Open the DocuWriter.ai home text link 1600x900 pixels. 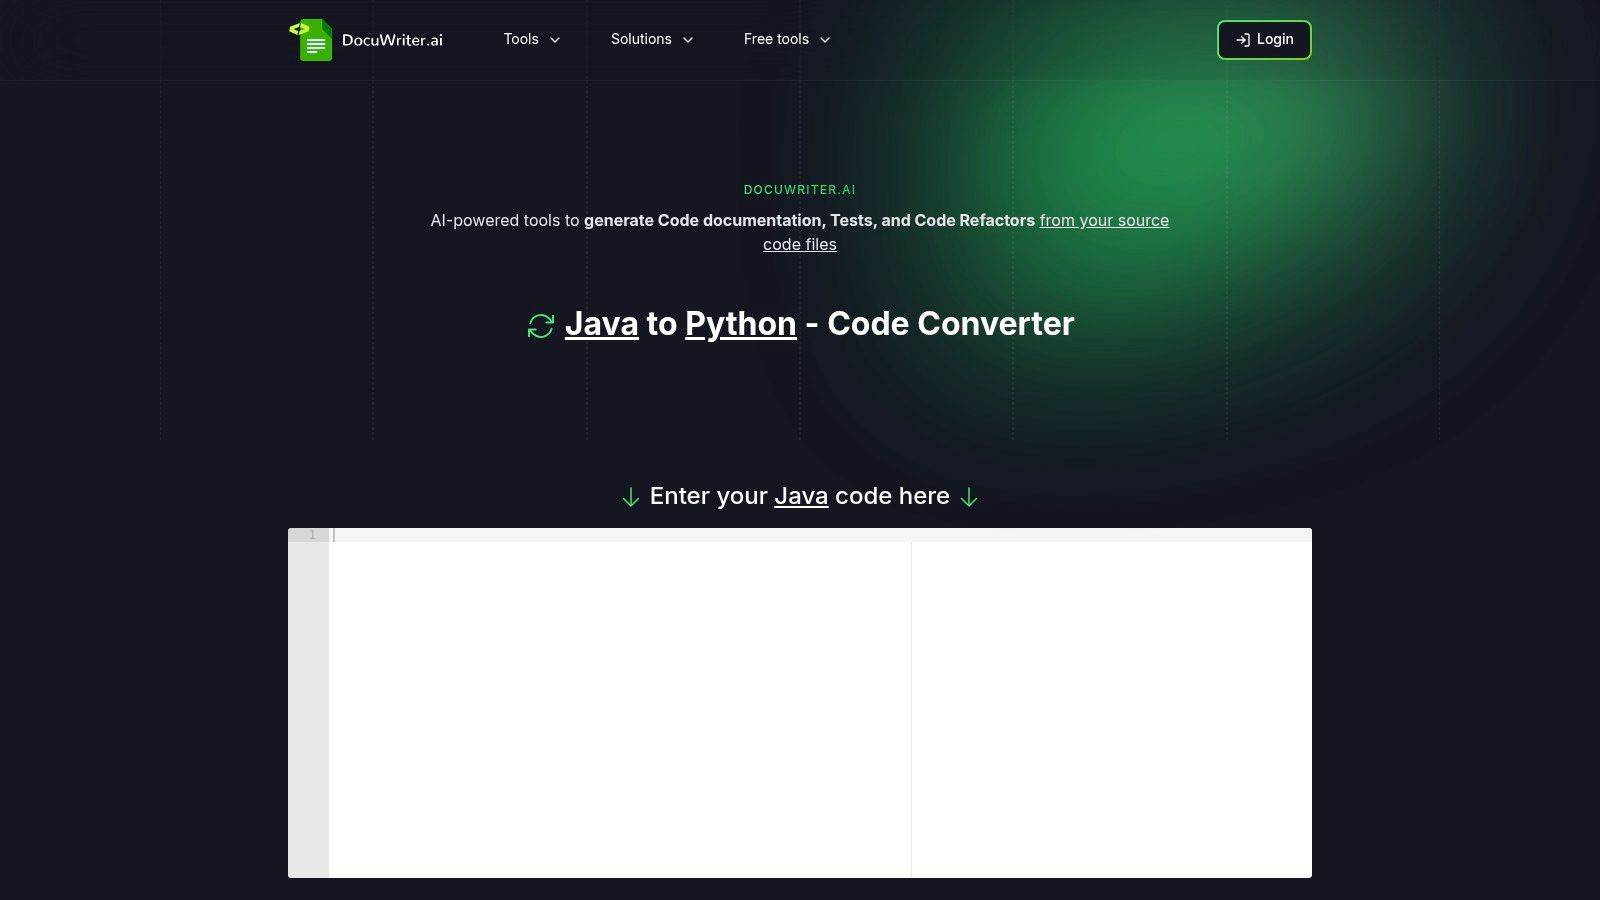(x=392, y=40)
